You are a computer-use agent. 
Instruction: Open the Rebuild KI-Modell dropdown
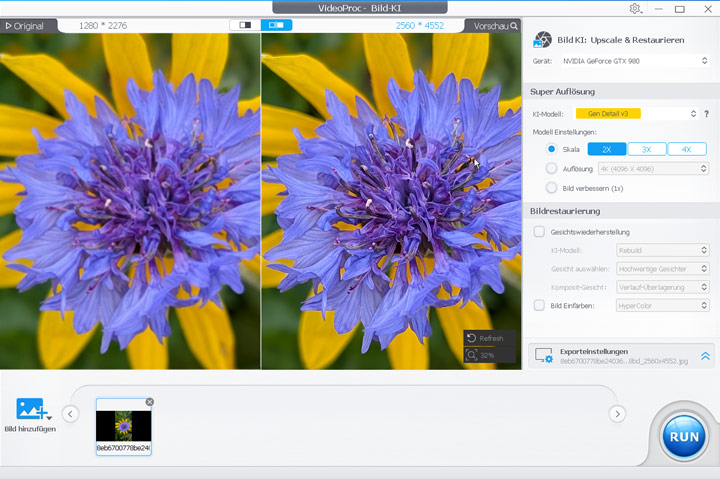[663, 250]
